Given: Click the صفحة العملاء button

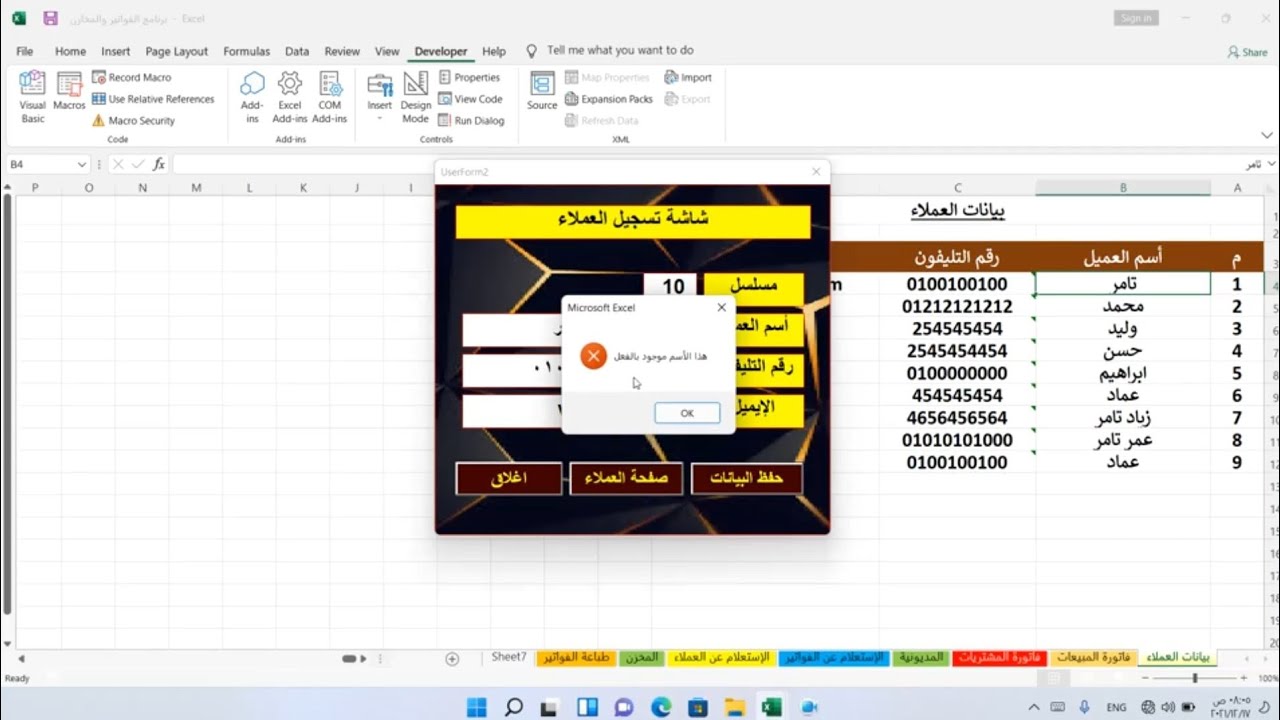Looking at the screenshot, I should [x=626, y=479].
